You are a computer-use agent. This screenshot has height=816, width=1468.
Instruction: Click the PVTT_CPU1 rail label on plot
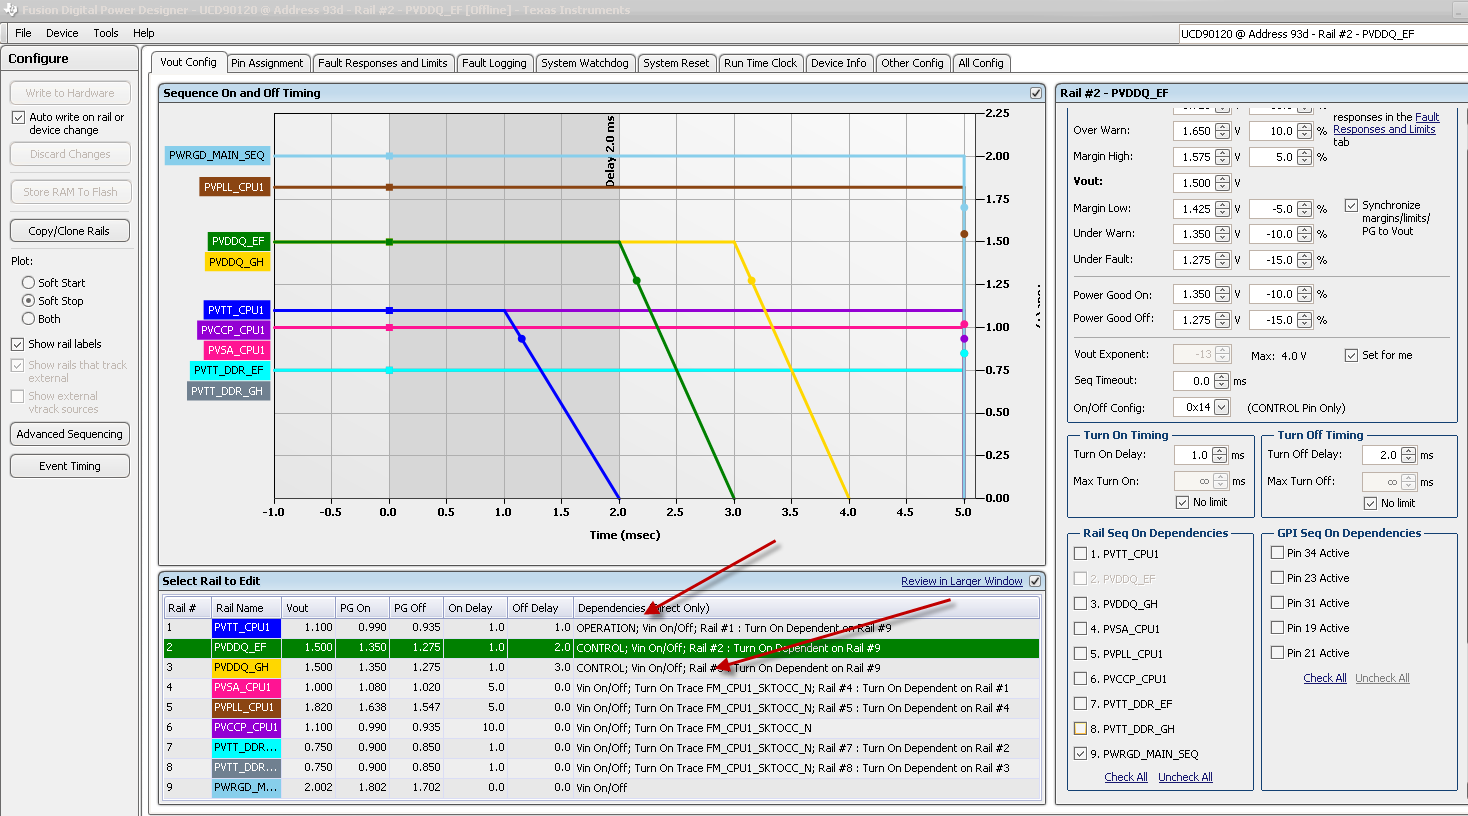(x=236, y=310)
